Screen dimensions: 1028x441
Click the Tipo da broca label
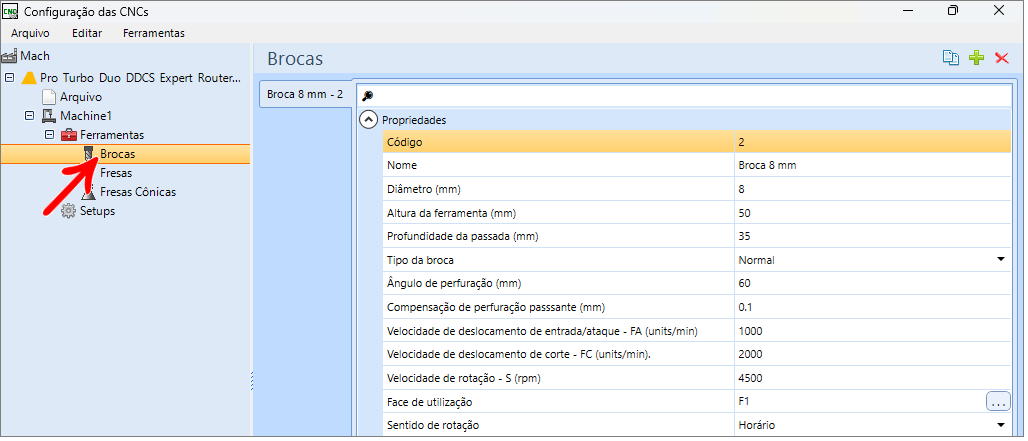420,260
